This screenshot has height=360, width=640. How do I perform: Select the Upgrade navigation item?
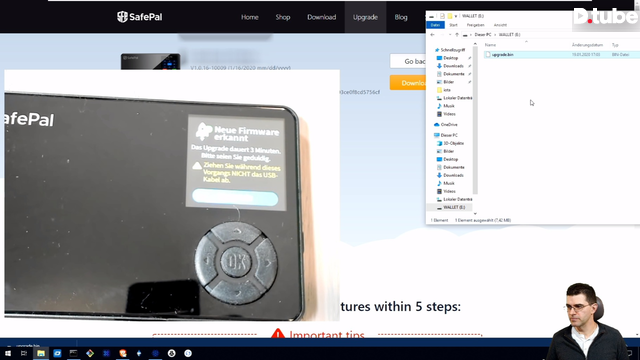(x=365, y=17)
